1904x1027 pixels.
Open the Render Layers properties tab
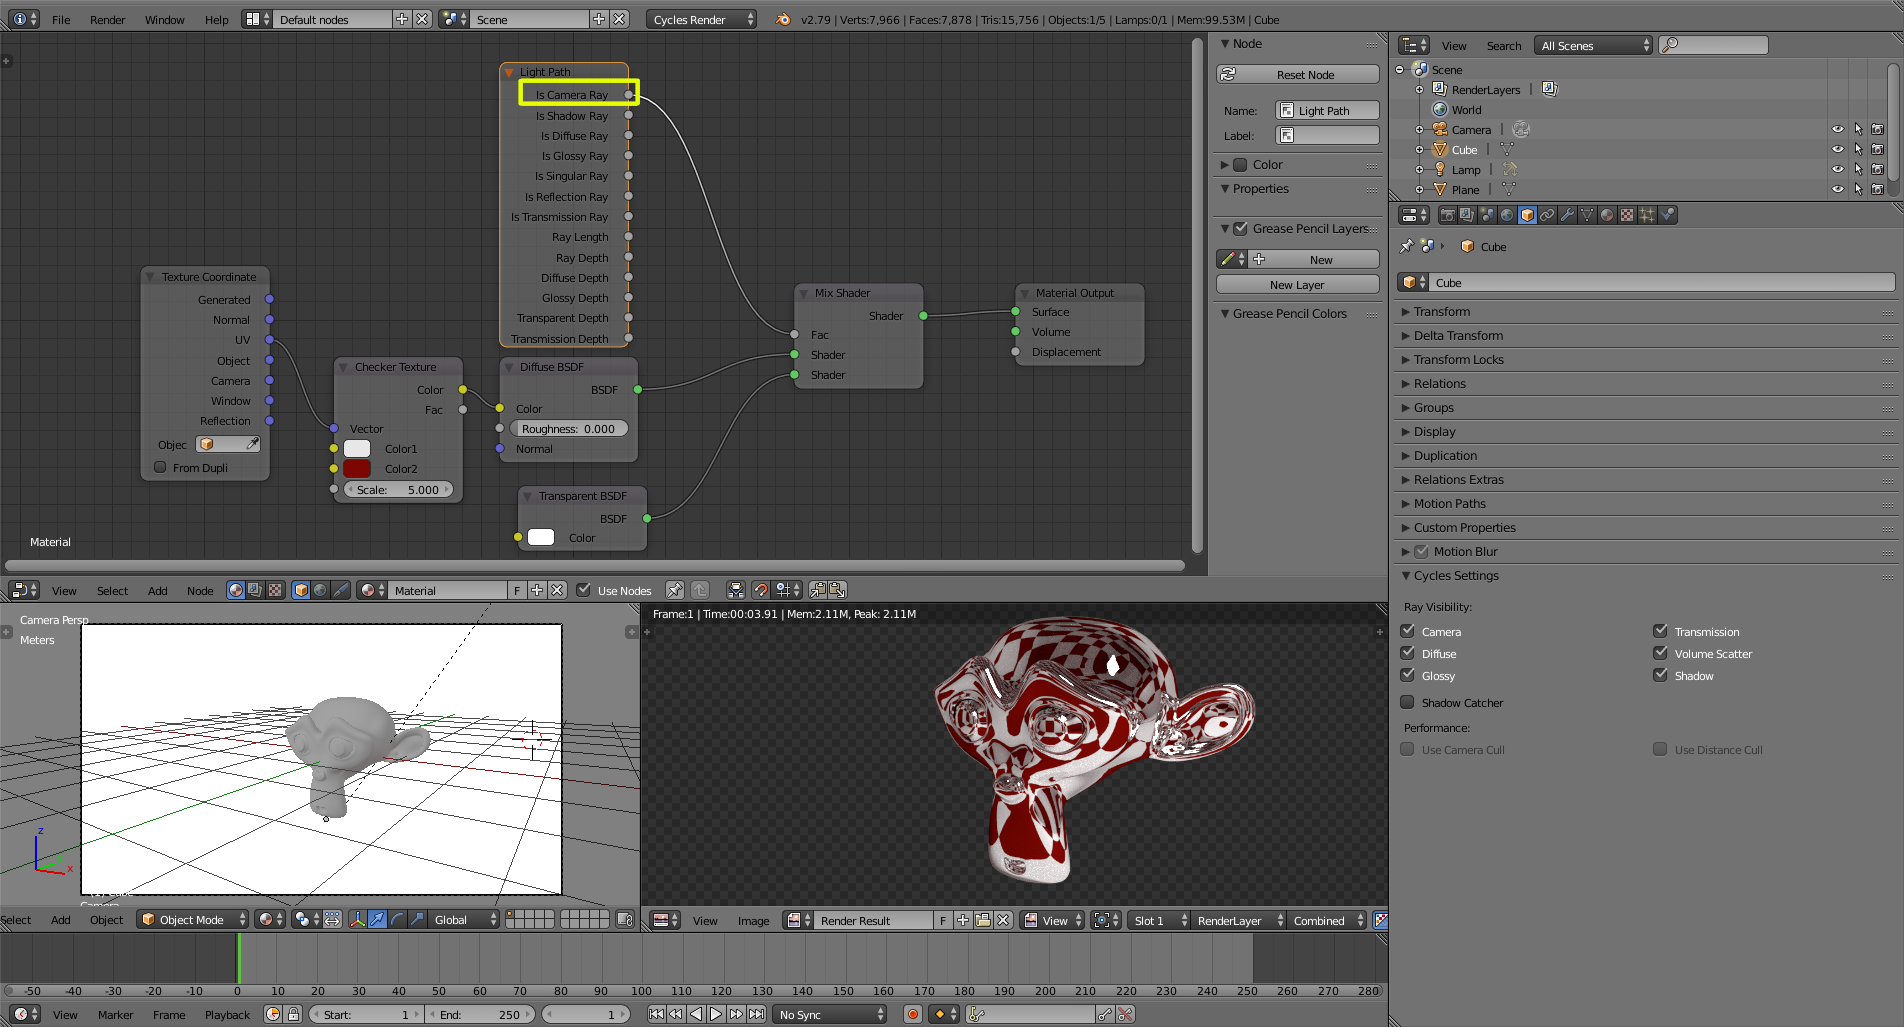pyautogui.click(x=1467, y=215)
